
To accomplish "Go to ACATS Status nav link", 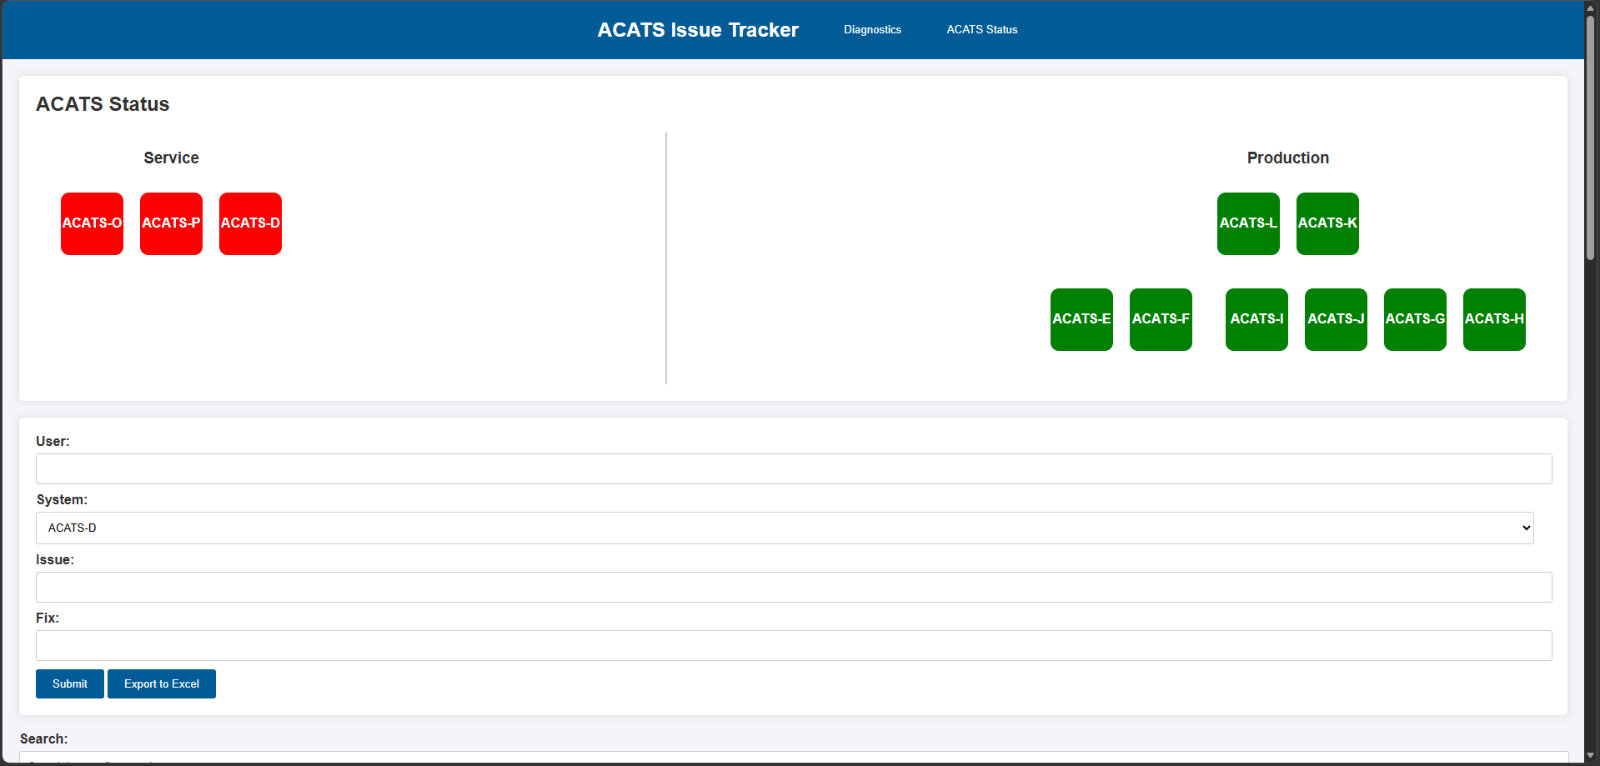I will 982,30.
